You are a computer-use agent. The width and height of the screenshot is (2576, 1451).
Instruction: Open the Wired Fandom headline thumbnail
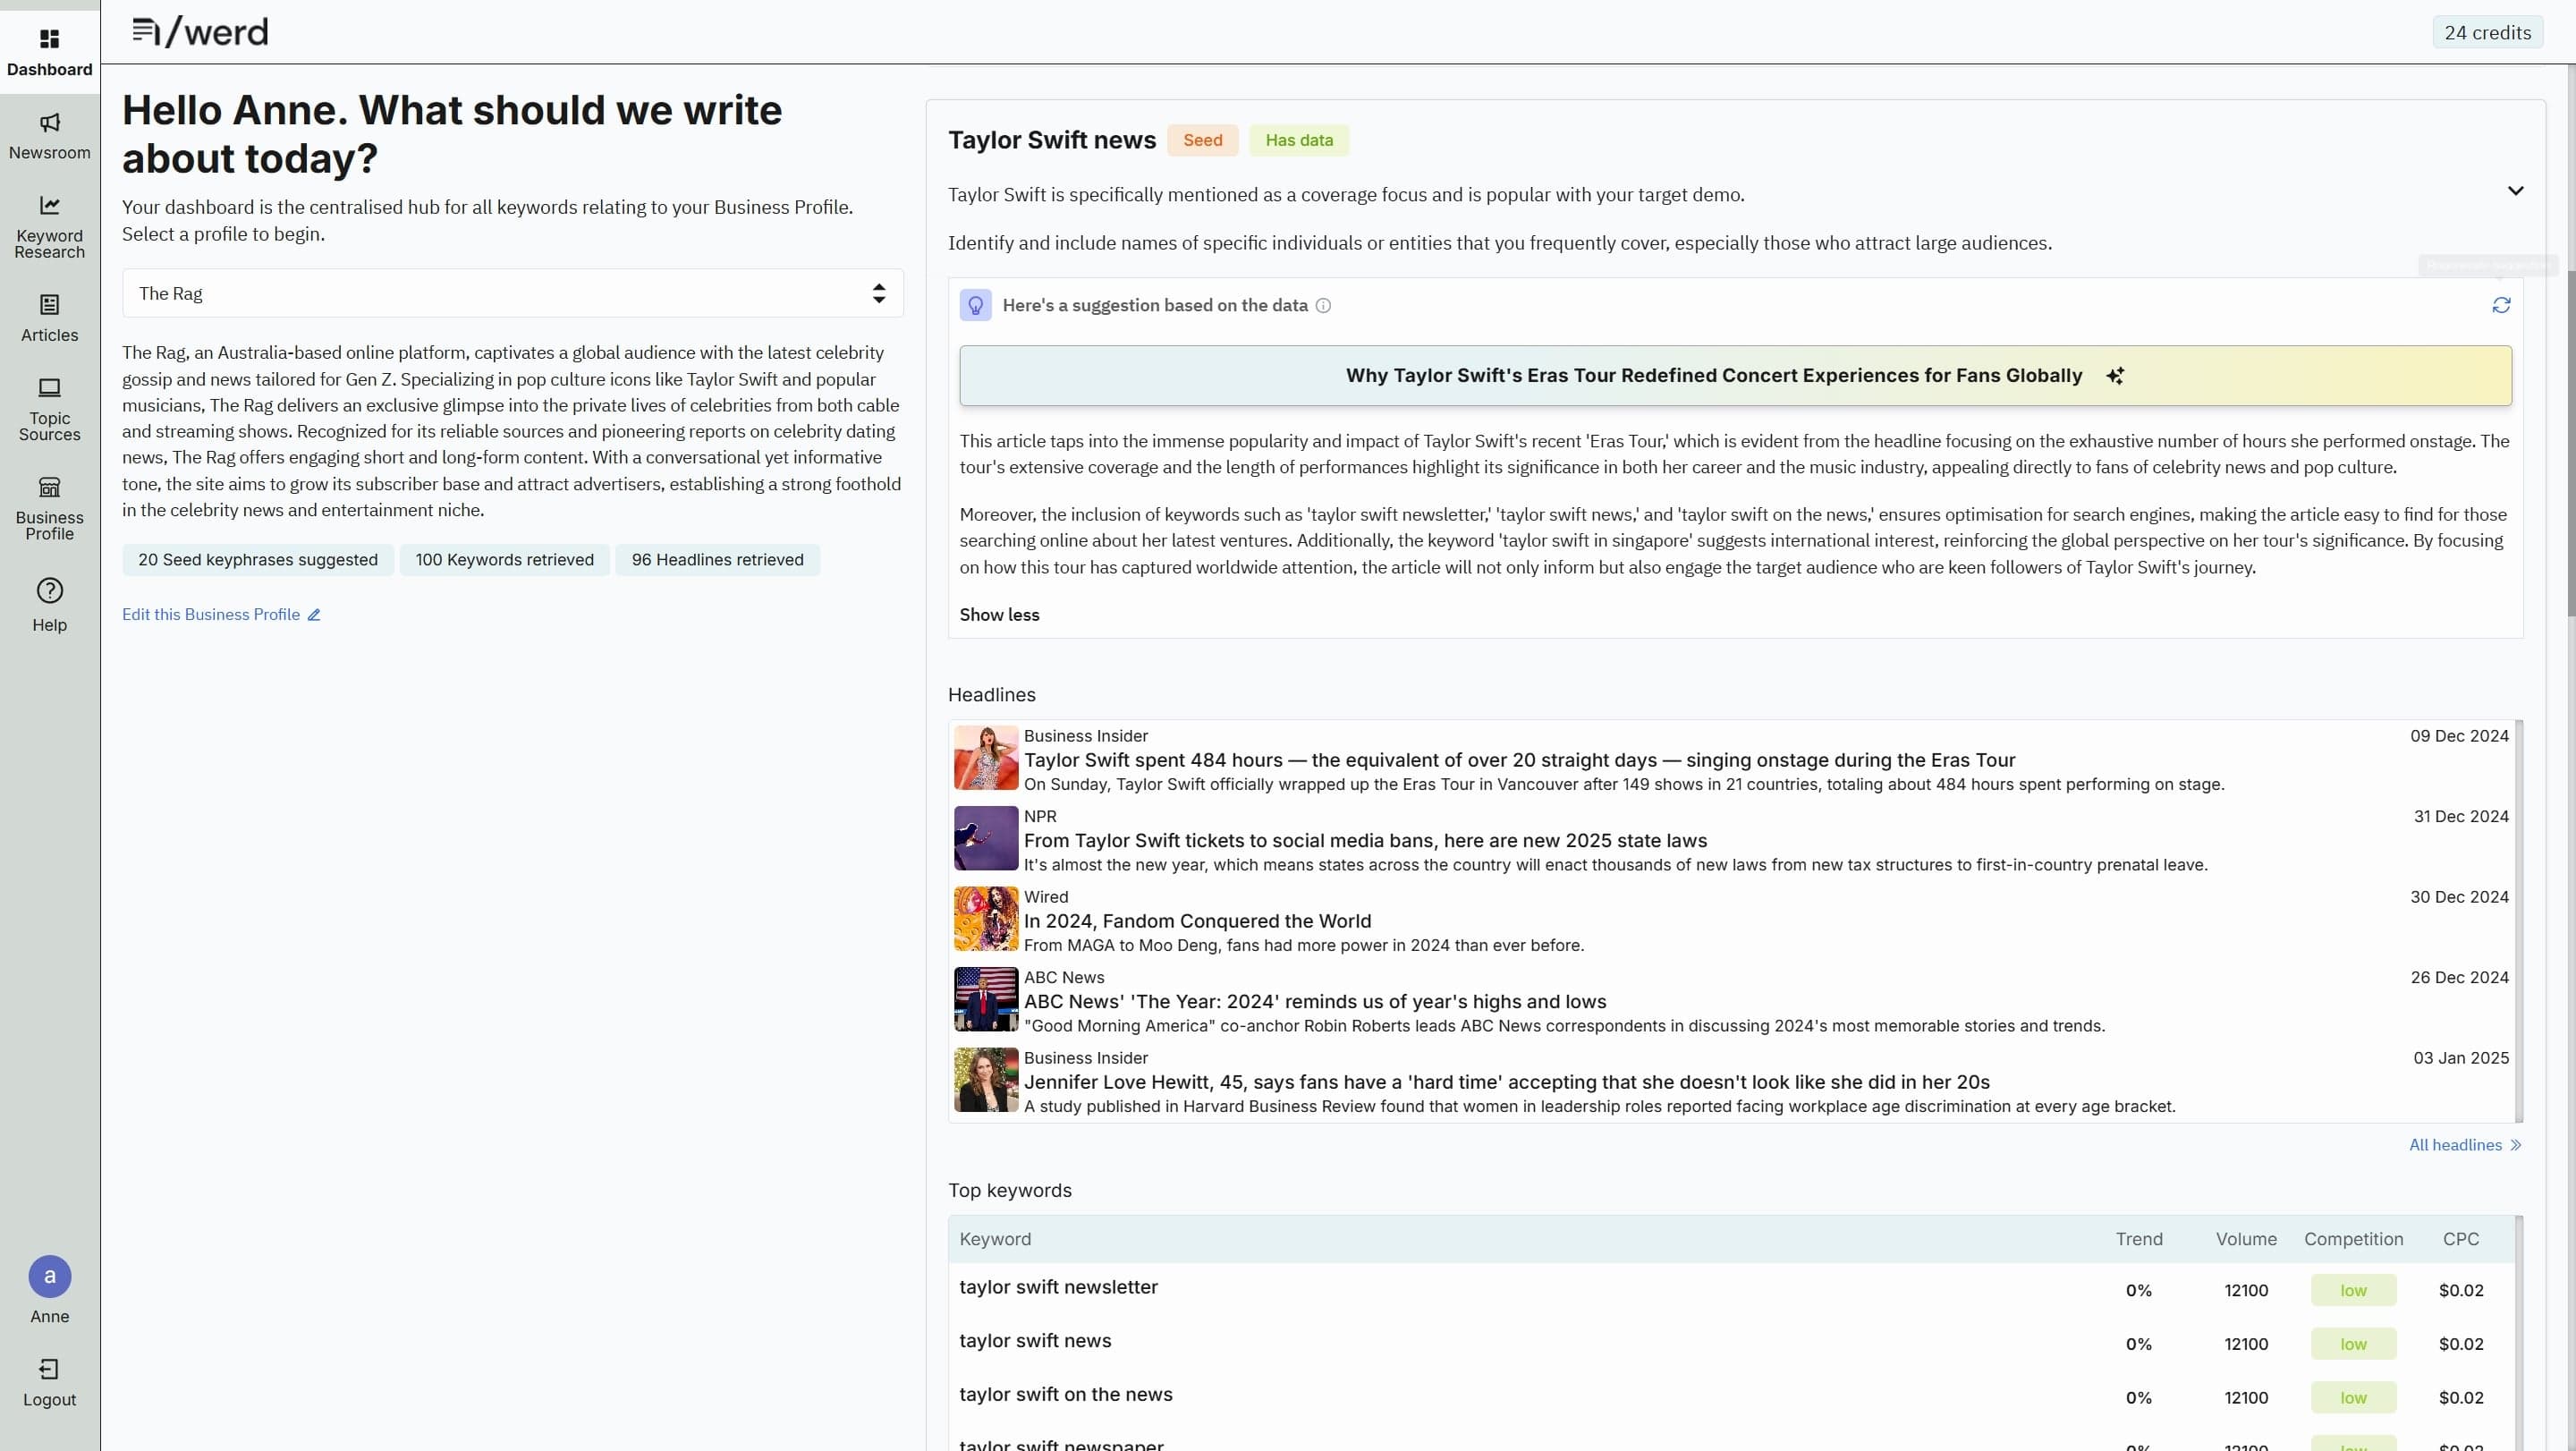click(x=985, y=918)
